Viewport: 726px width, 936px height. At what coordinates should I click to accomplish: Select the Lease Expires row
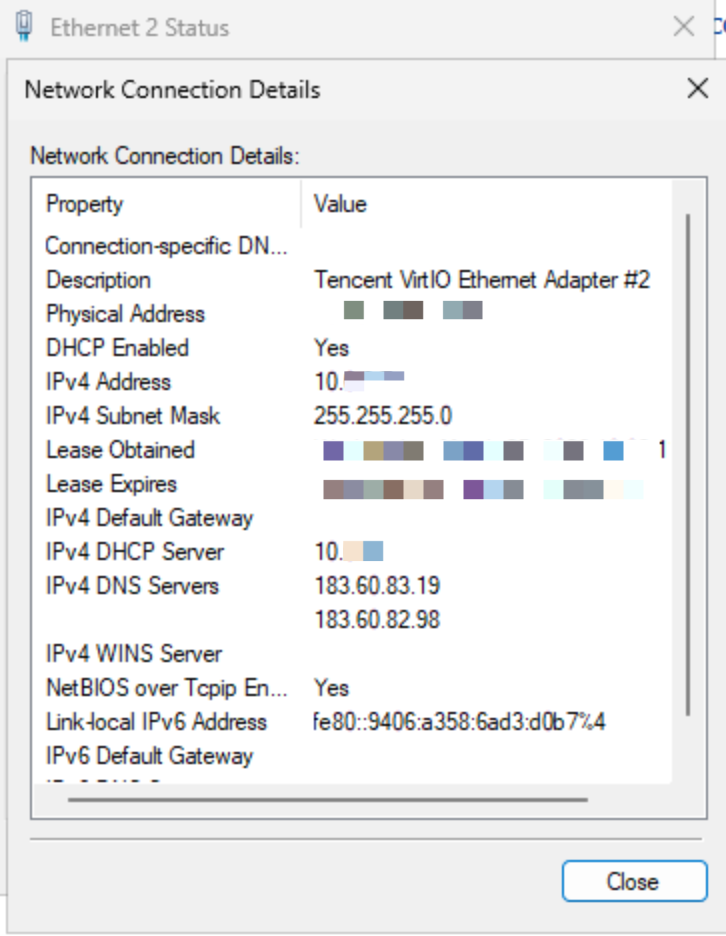pos(111,484)
